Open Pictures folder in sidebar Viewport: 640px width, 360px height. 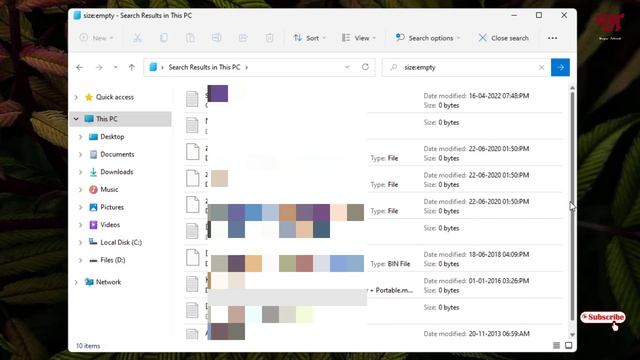tap(112, 207)
